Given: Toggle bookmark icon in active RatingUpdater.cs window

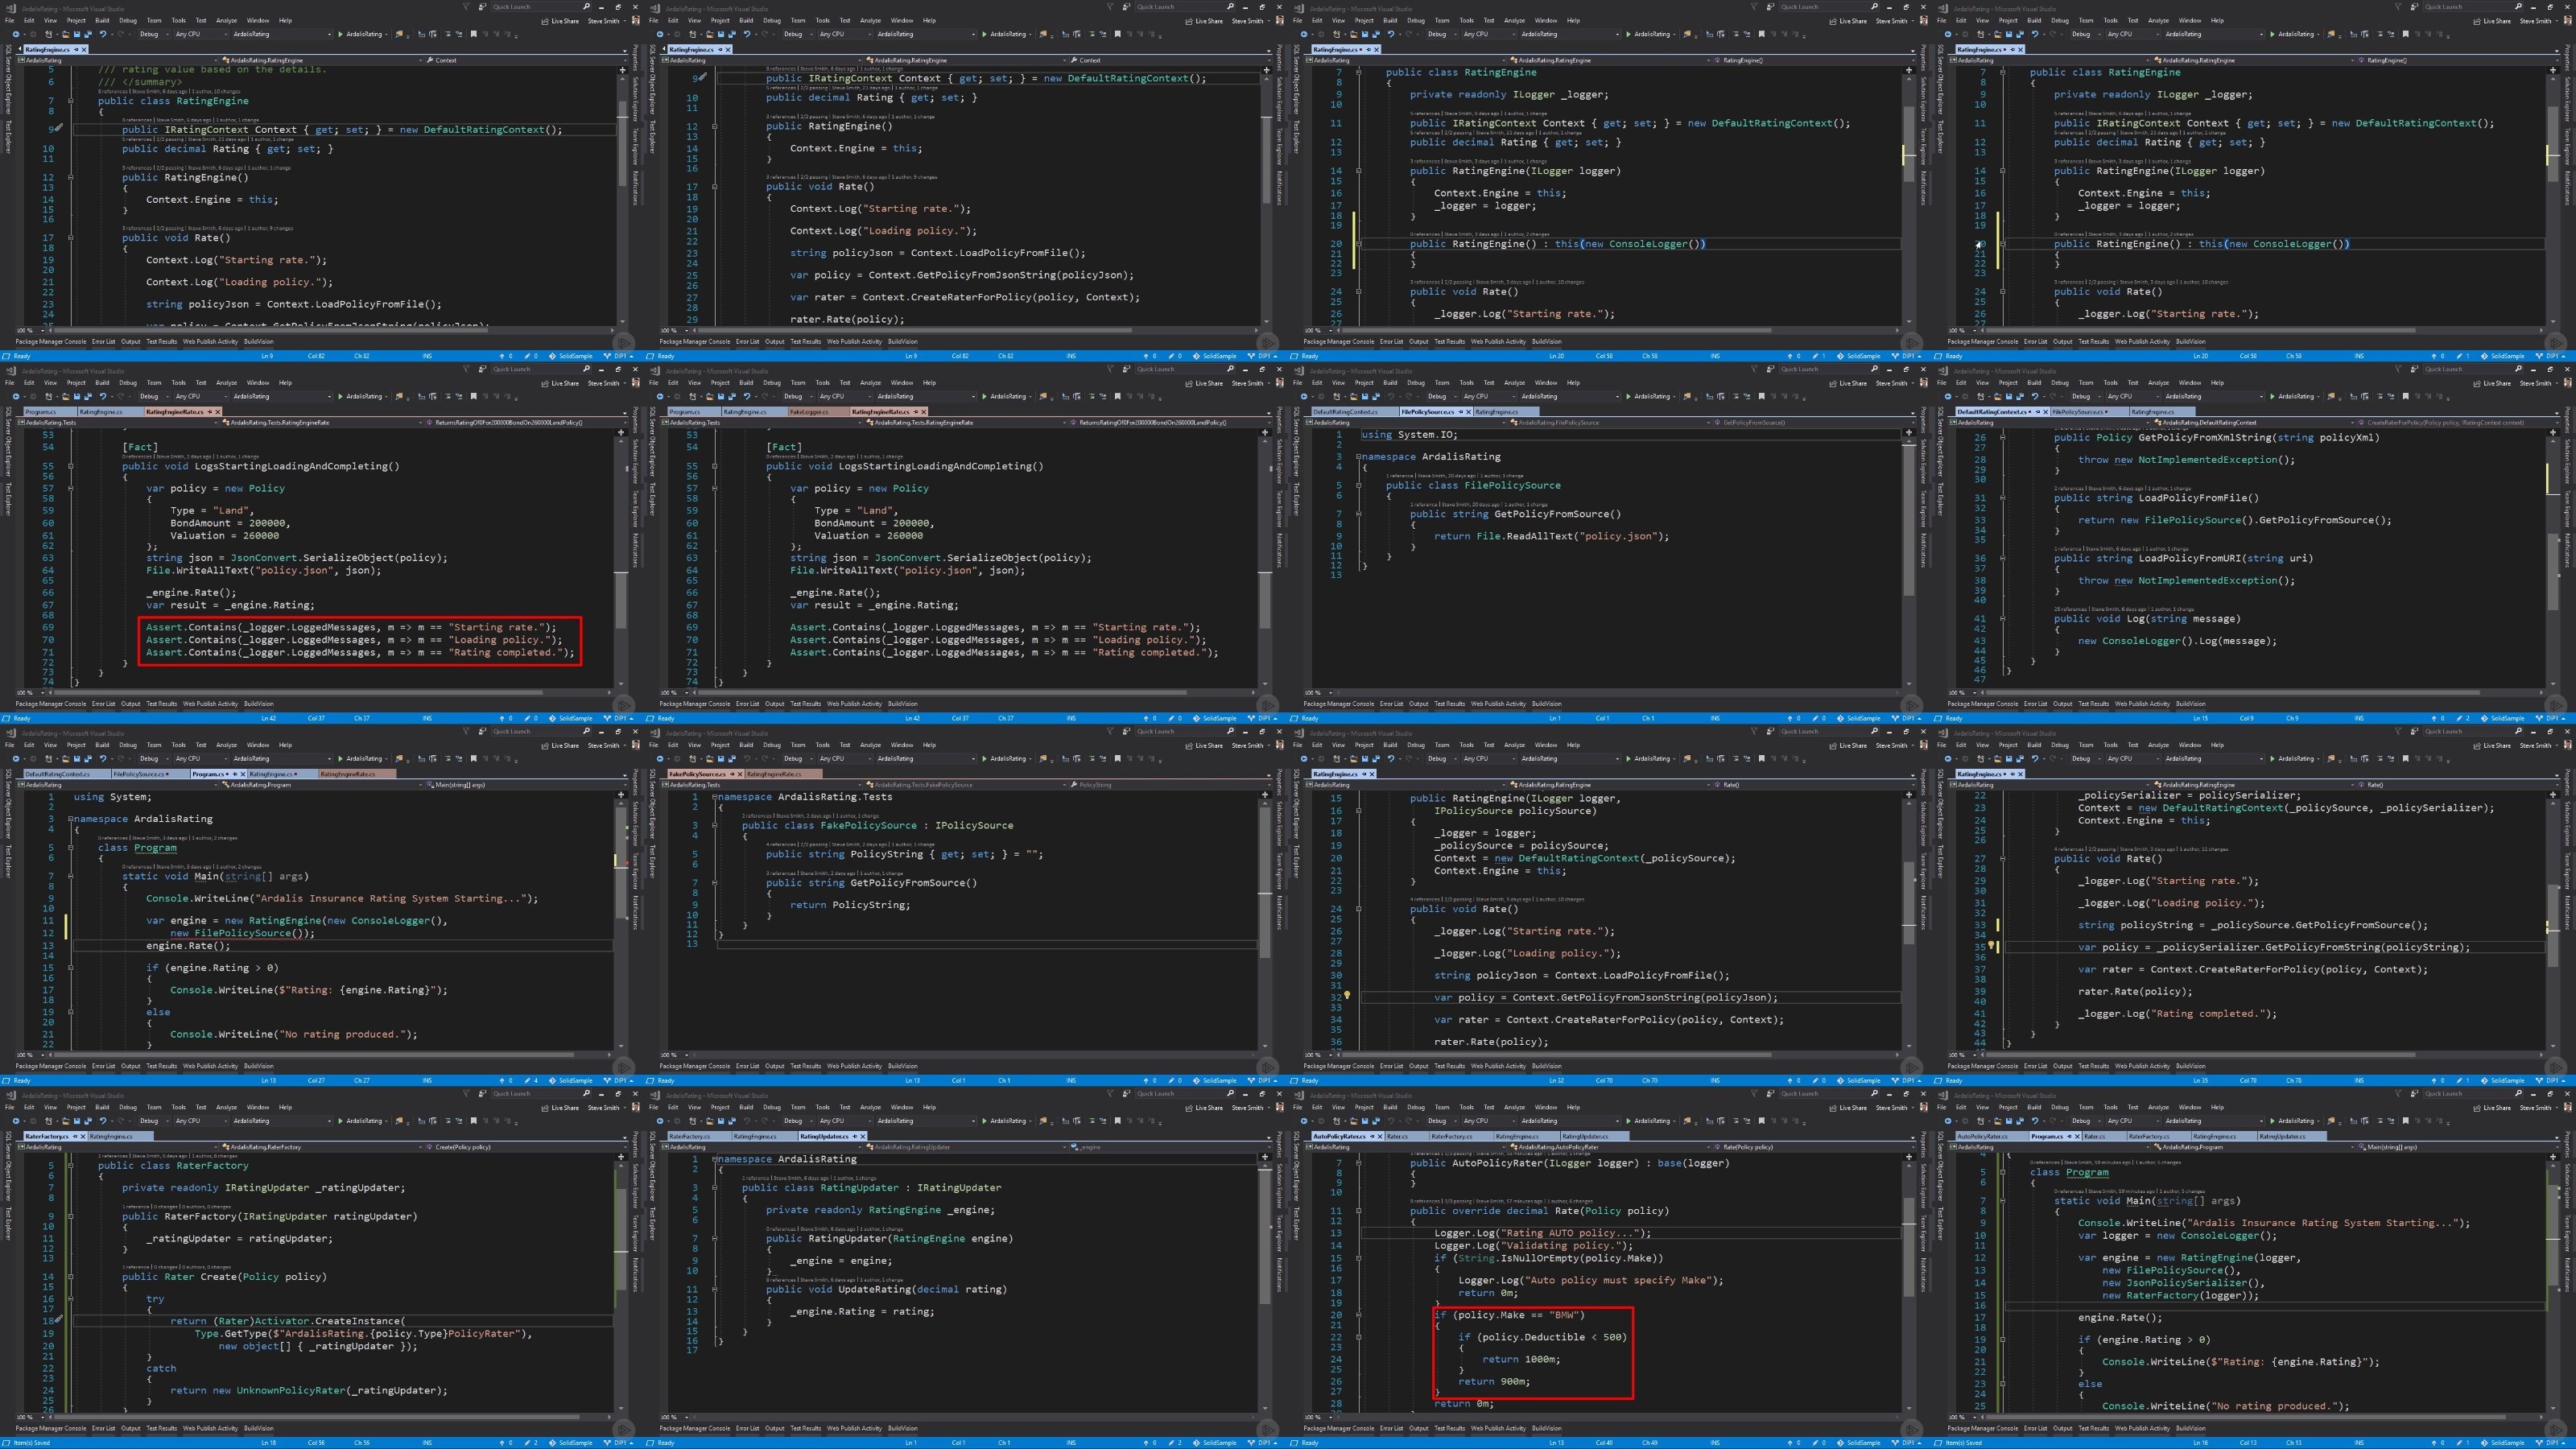Looking at the screenshot, I should [1117, 1121].
